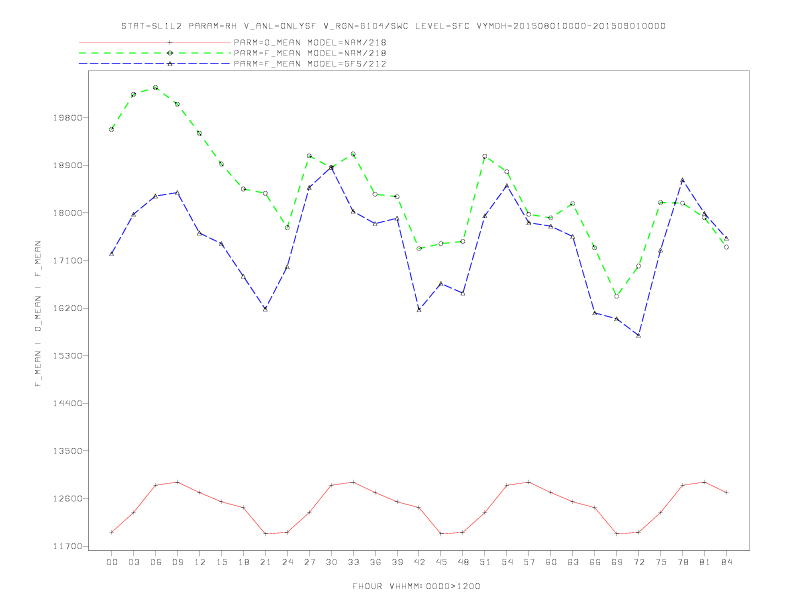792x612 pixels.
Task: Click x-axis tick label 15
Action: [221, 562]
